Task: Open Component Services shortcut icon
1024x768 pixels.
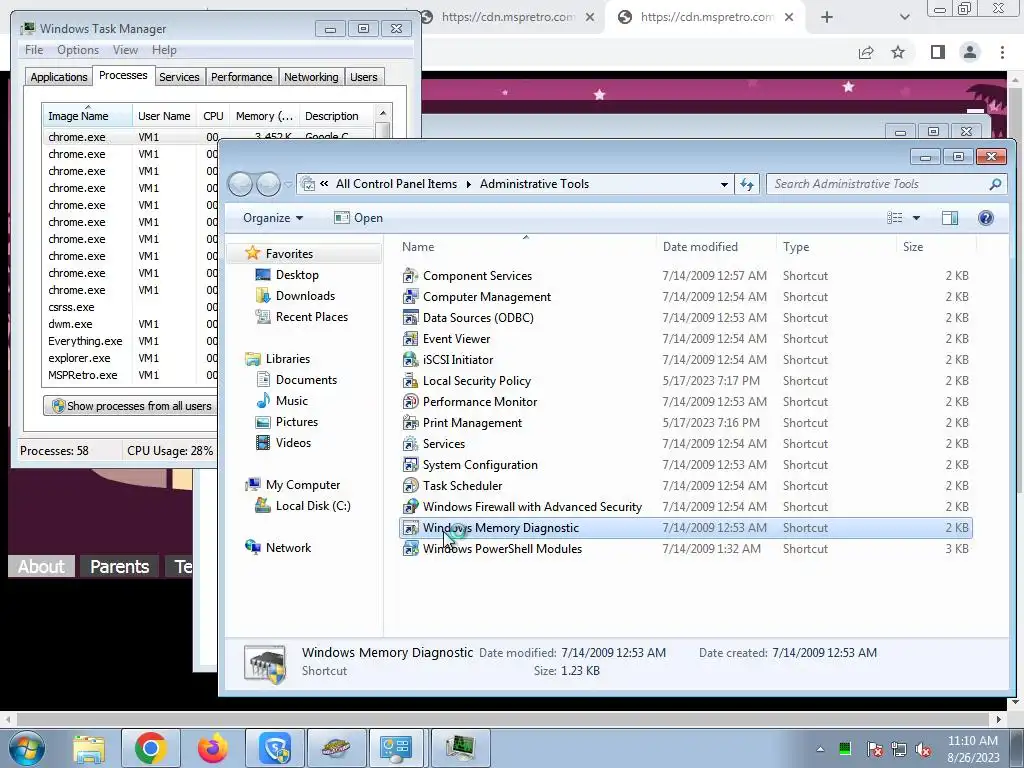Action: point(410,276)
